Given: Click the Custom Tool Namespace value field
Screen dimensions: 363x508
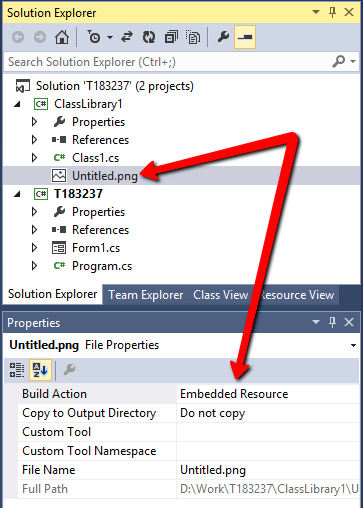Looking at the screenshot, I should pyautogui.click(x=268, y=451).
